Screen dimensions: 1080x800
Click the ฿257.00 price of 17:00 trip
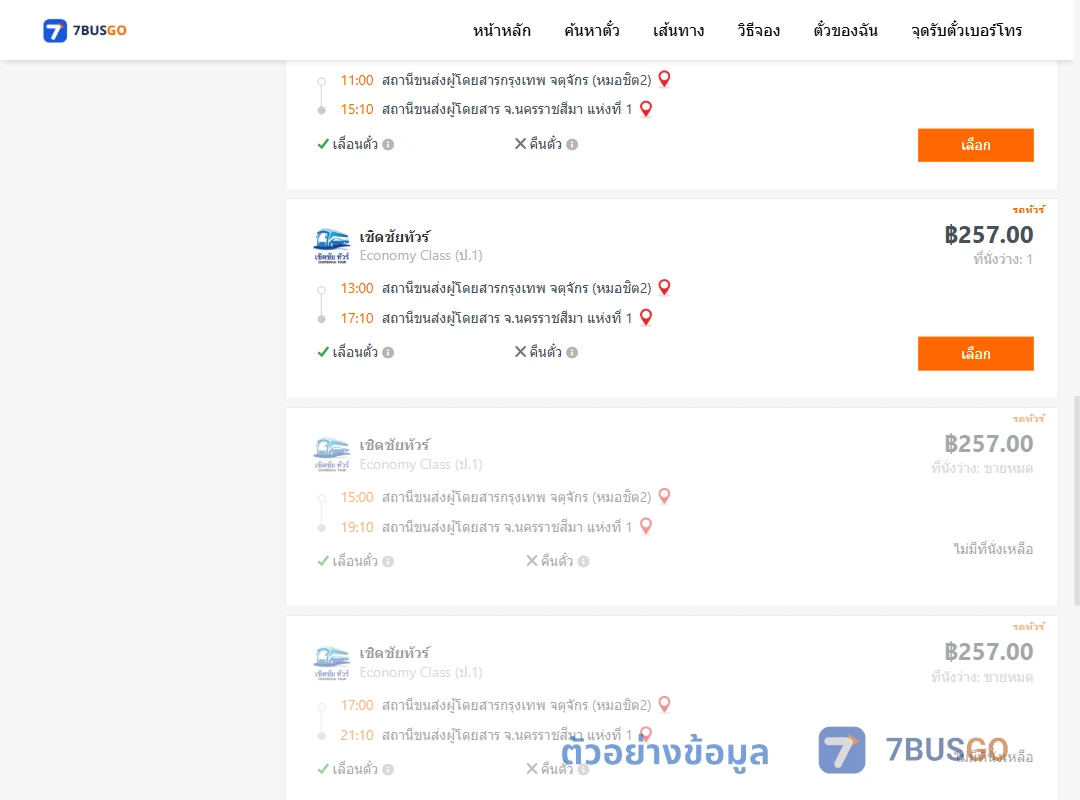[988, 652]
